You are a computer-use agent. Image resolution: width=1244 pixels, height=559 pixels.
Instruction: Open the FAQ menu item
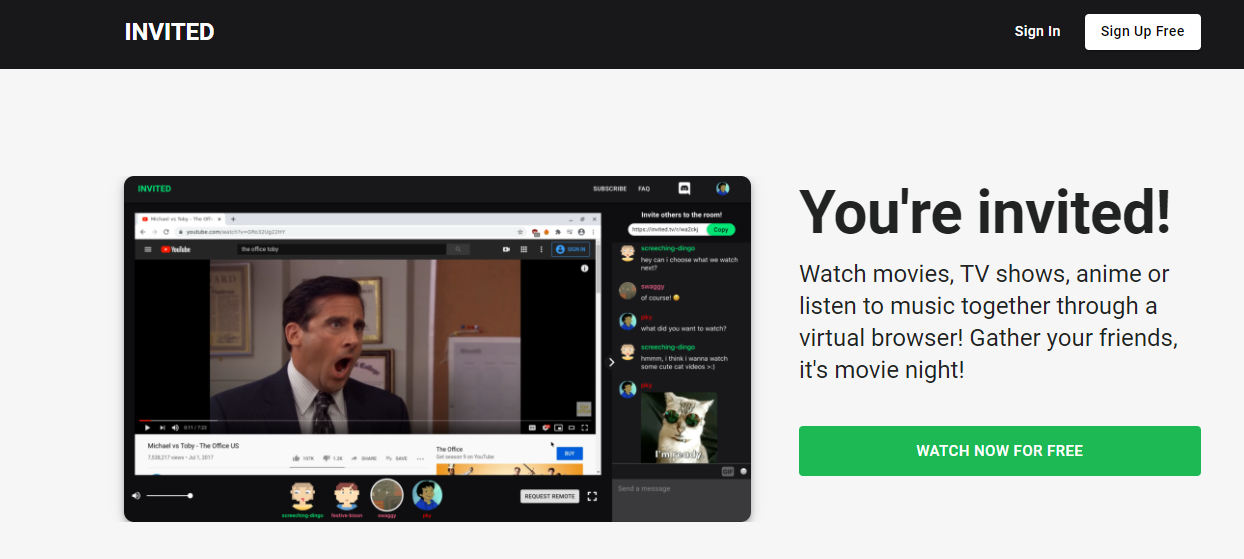tap(644, 188)
